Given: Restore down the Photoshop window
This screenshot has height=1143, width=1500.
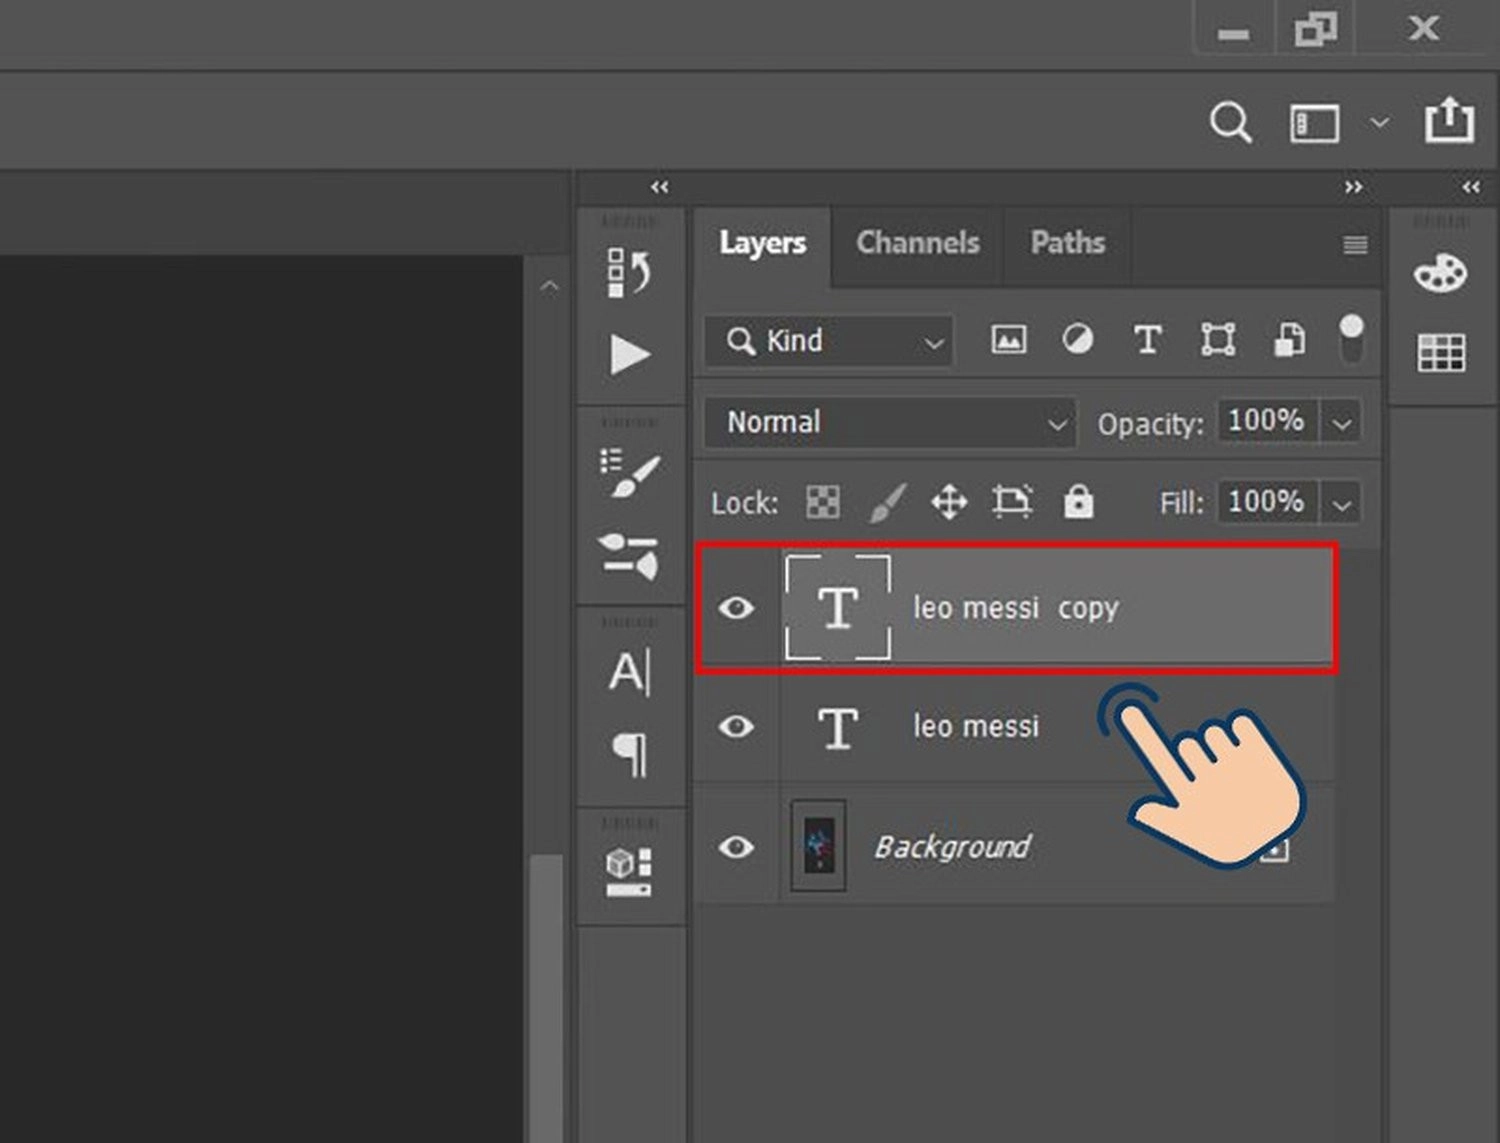Looking at the screenshot, I should pos(1316,30).
